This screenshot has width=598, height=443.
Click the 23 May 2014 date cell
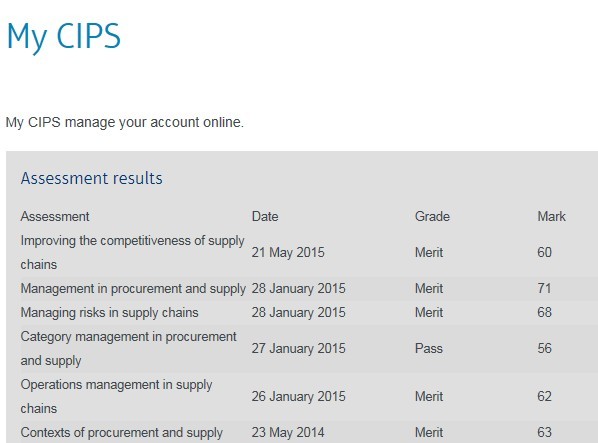[x=288, y=433]
